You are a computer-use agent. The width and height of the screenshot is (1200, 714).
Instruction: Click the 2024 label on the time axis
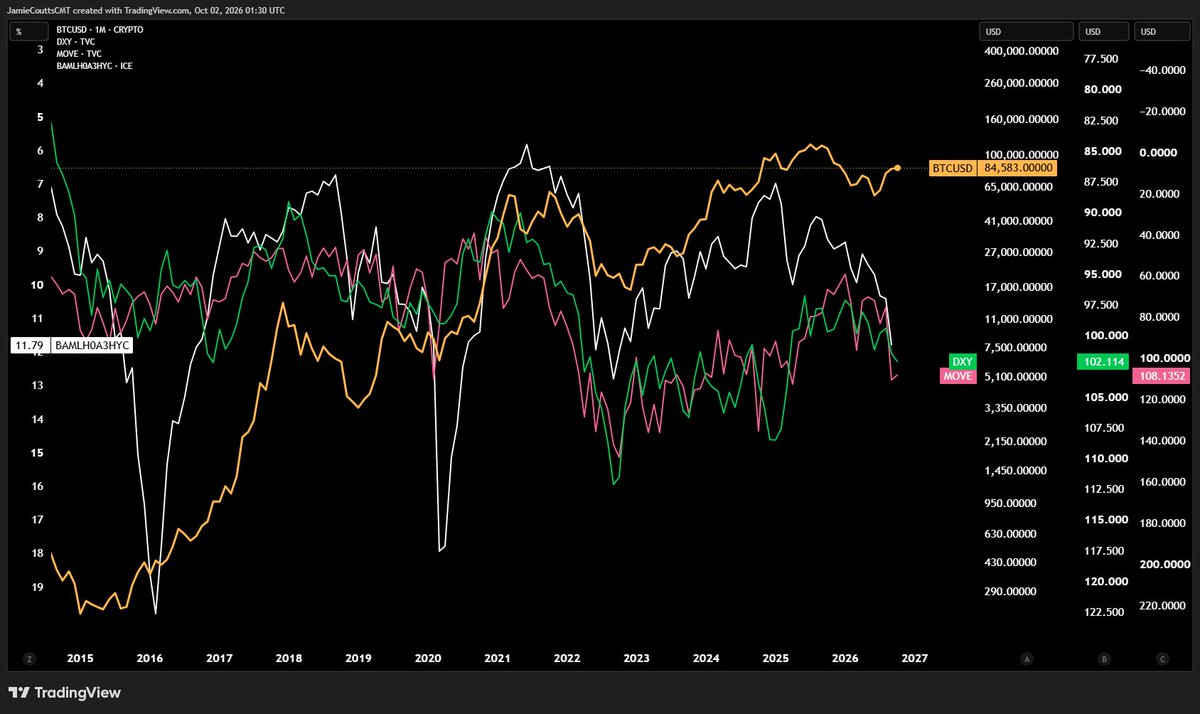tap(706, 658)
